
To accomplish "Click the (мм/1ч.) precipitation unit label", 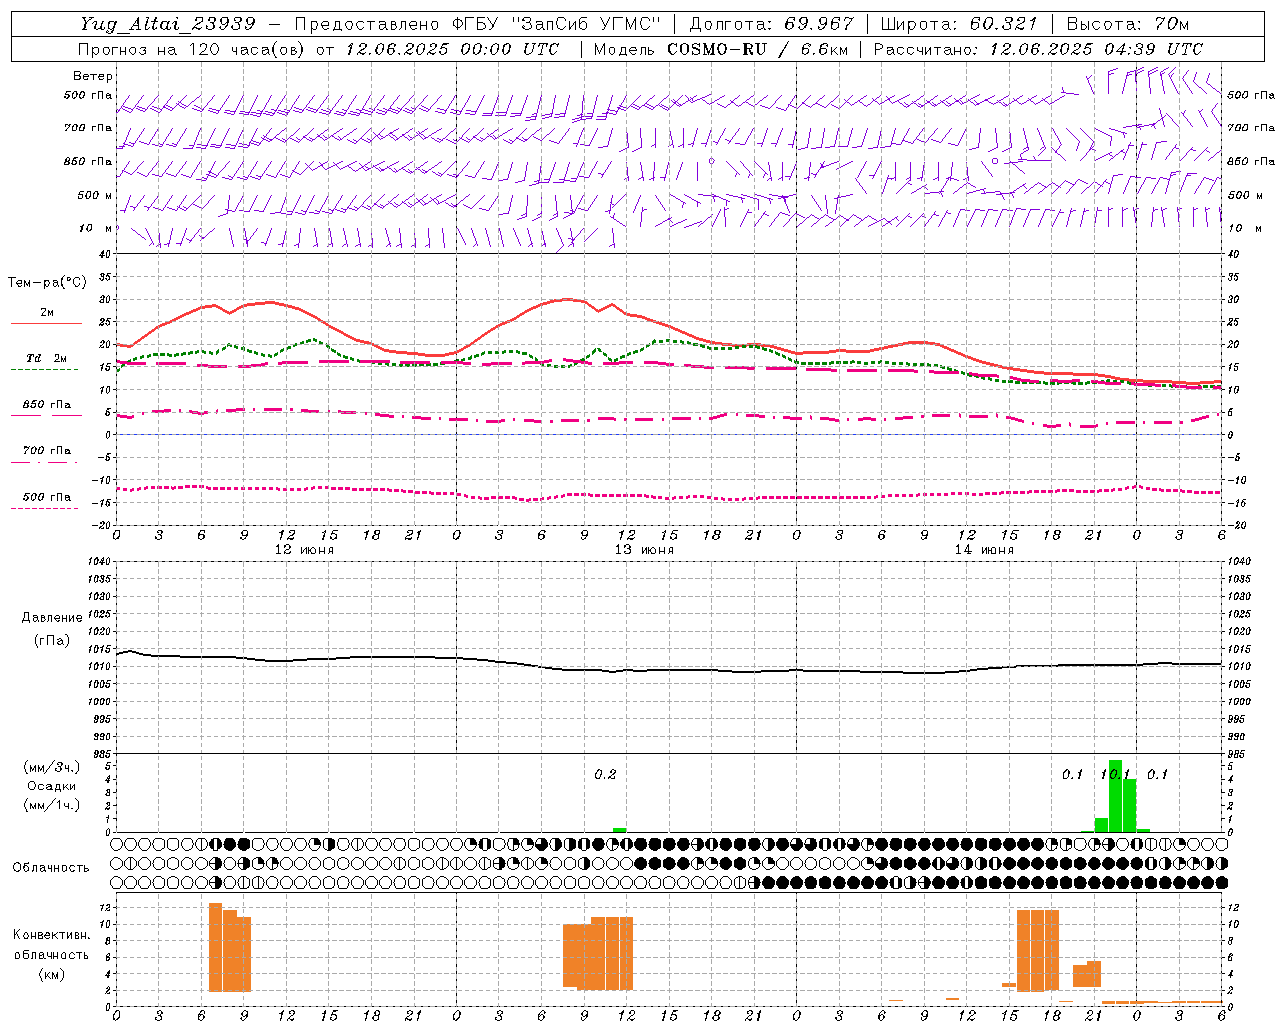I will click(x=52, y=805).
